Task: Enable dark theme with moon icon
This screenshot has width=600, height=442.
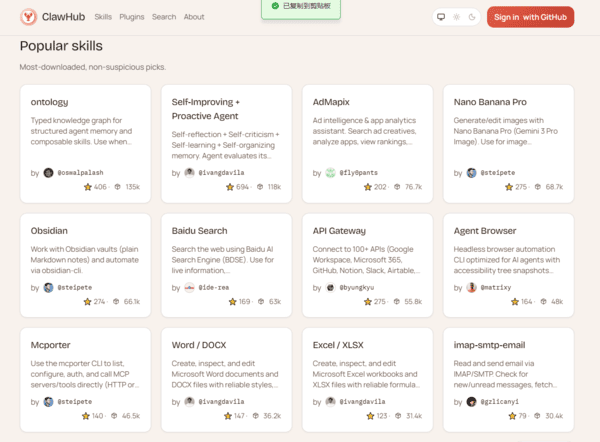Action: click(x=471, y=17)
